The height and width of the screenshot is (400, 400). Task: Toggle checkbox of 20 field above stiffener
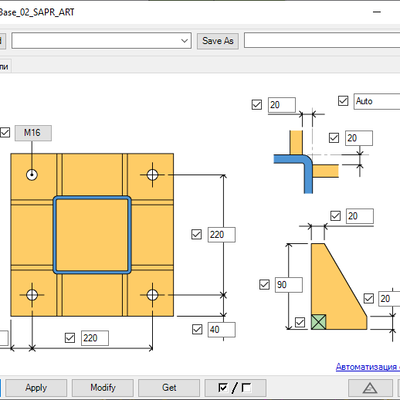(x=336, y=216)
